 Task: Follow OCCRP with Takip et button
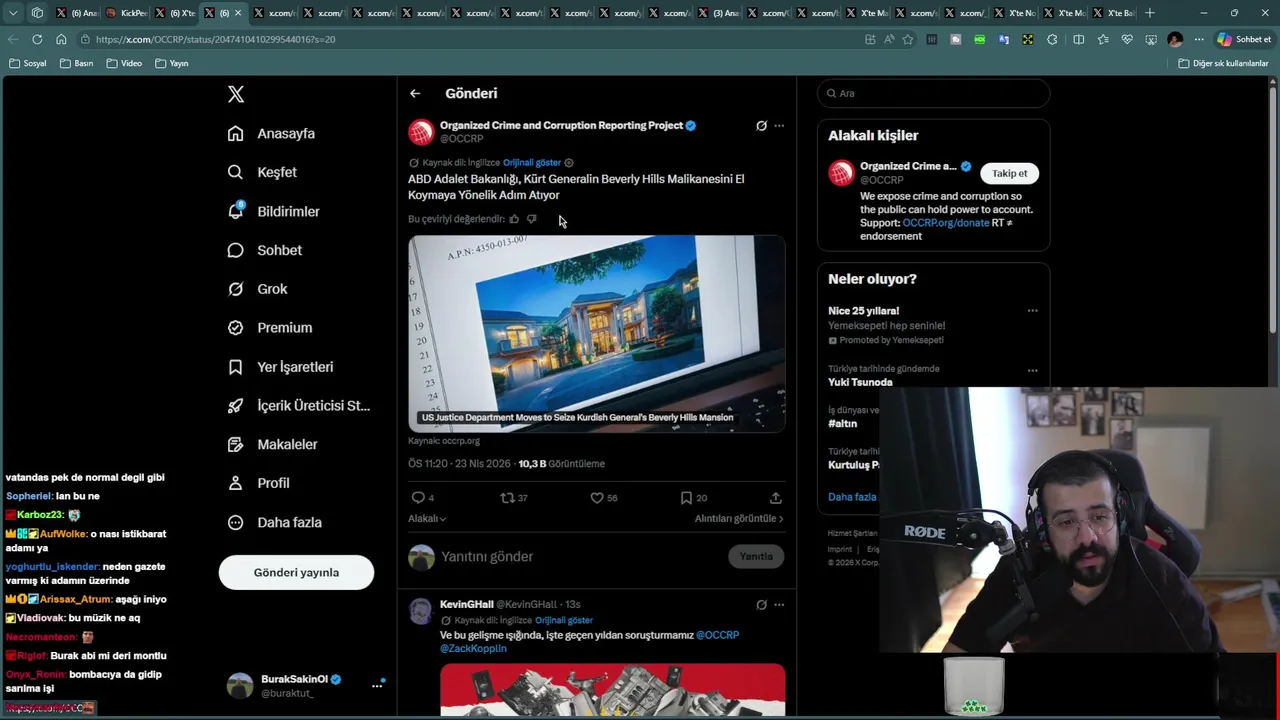[1009, 173]
